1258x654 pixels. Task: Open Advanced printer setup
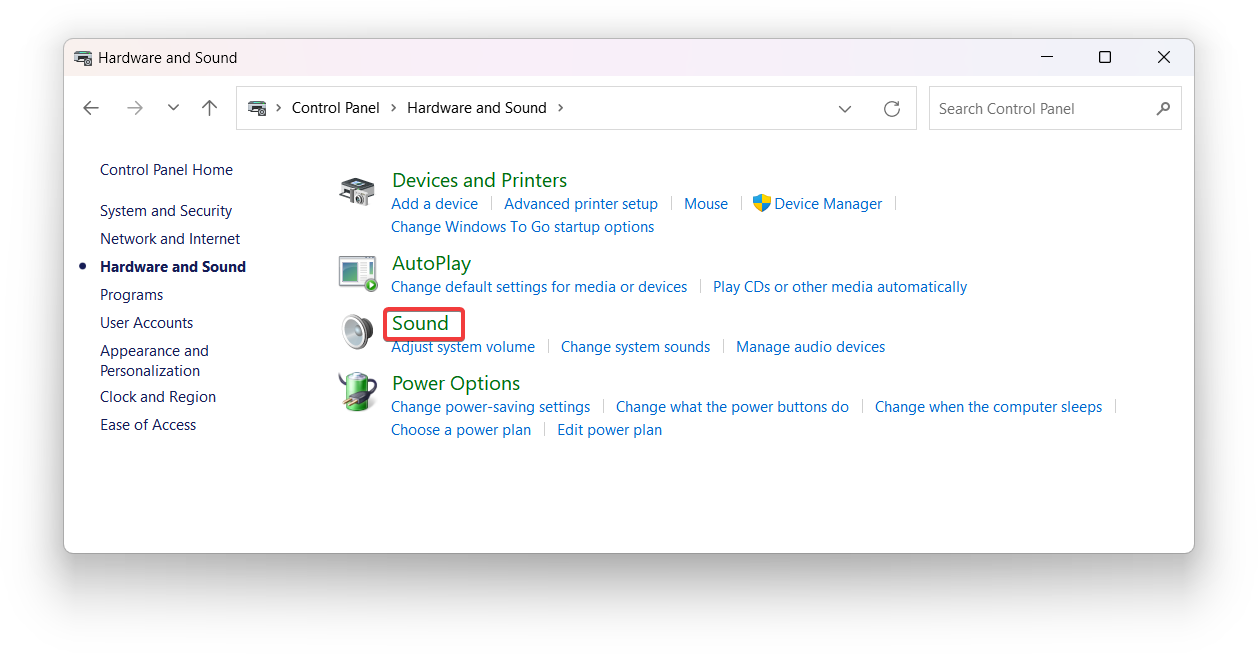581,204
